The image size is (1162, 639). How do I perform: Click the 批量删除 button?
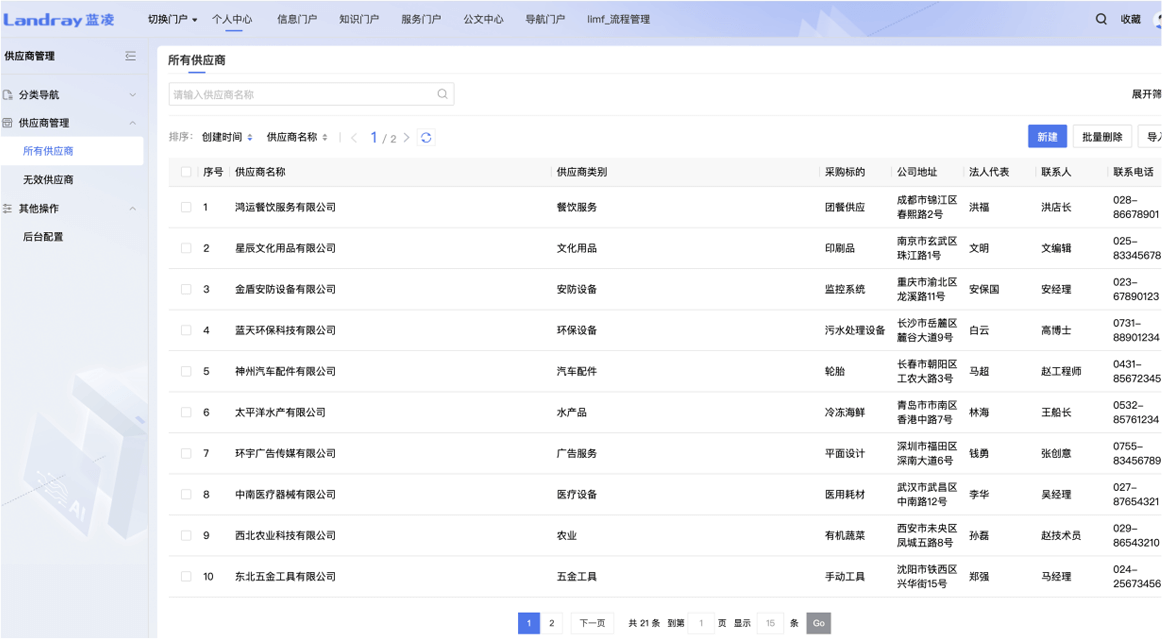1102,137
